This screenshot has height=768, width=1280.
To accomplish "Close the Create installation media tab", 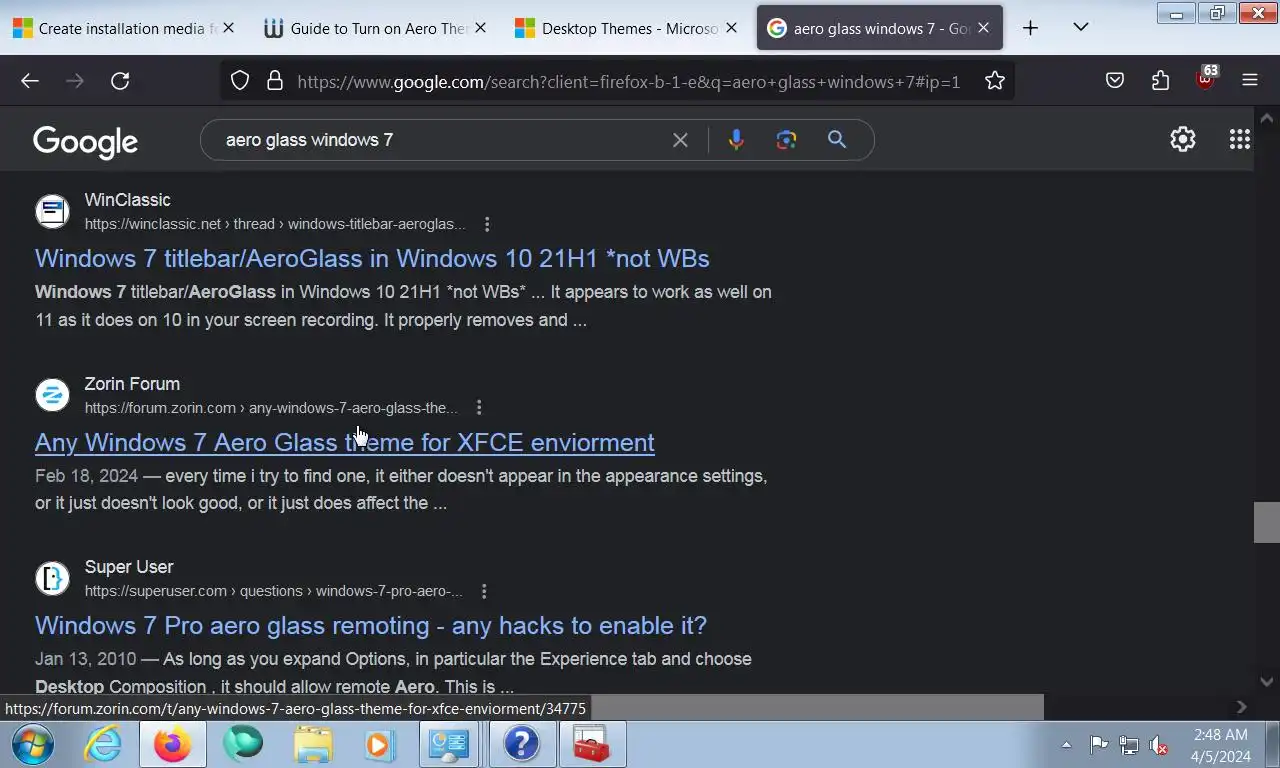I will click(x=228, y=28).
